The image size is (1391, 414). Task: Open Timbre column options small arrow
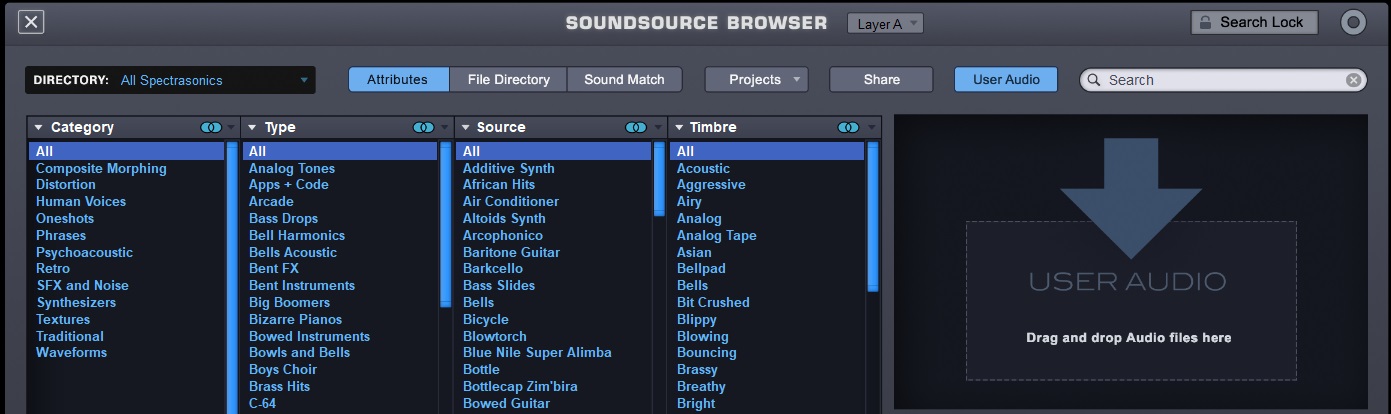(872, 128)
